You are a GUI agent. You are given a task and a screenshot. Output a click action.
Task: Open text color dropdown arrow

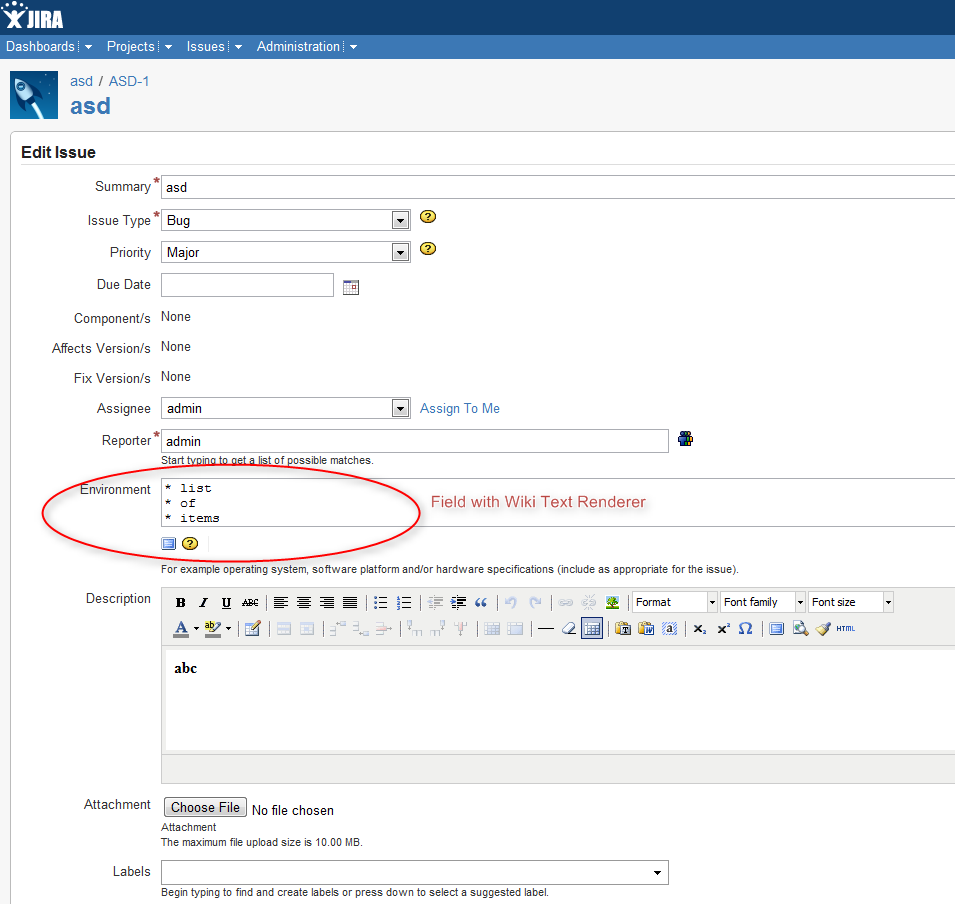point(196,629)
